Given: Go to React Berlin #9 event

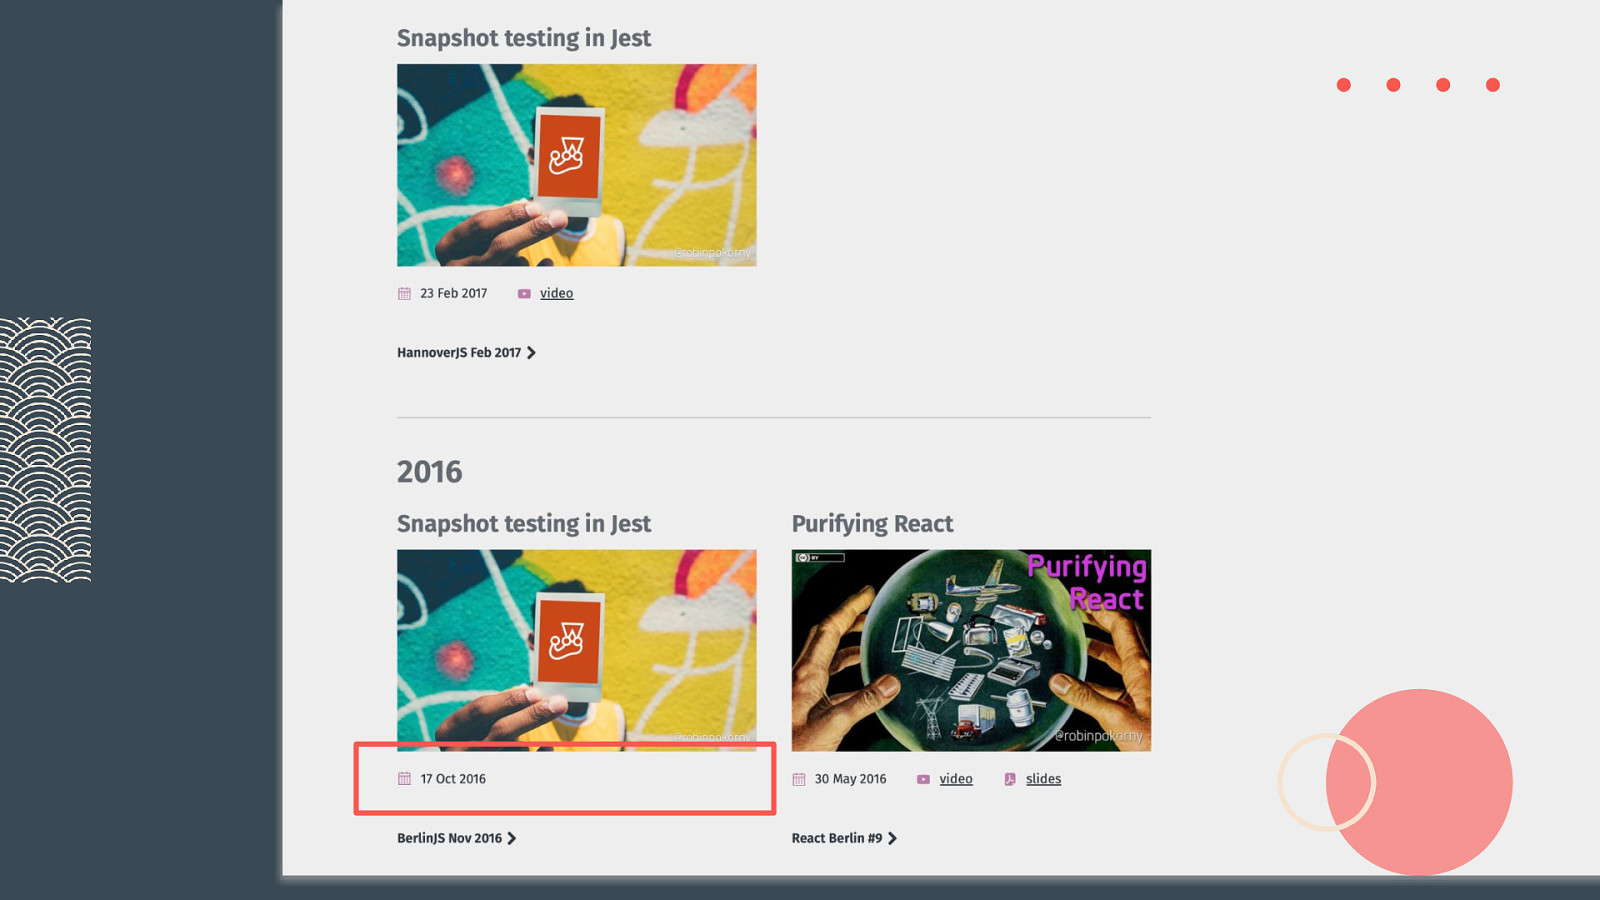Looking at the screenshot, I should click(x=837, y=838).
